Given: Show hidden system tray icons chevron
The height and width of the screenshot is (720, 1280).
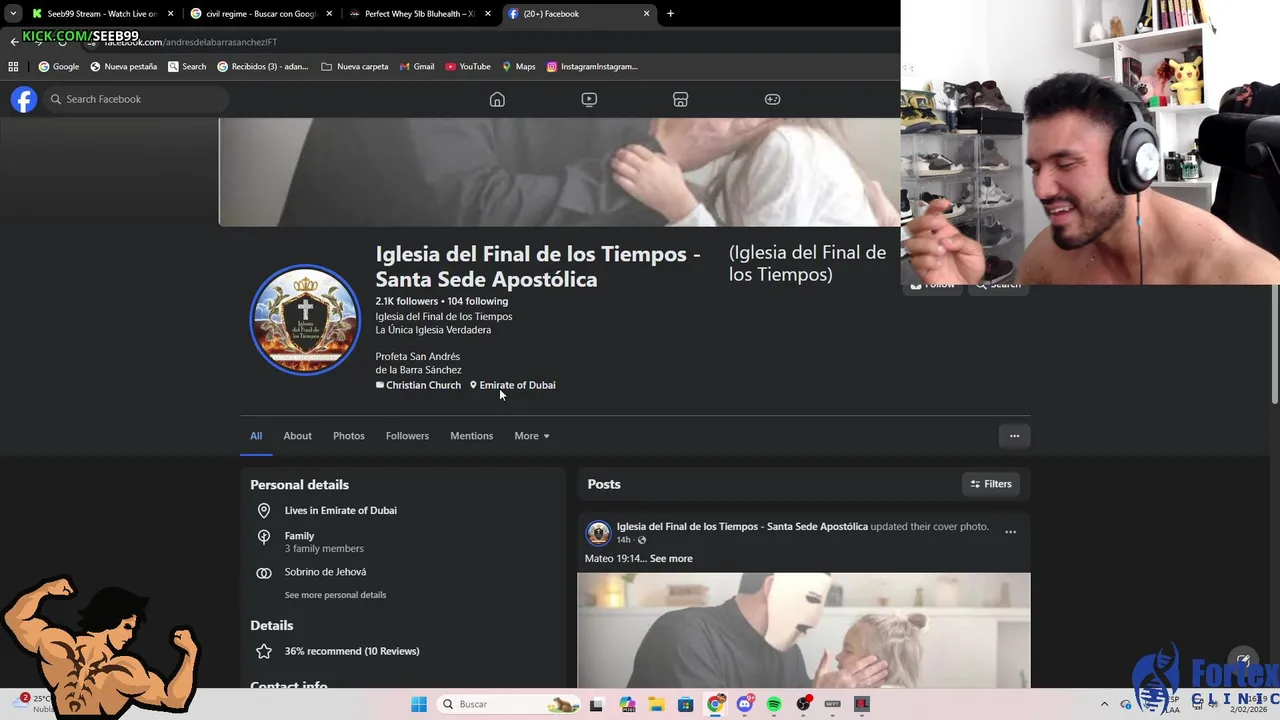Looking at the screenshot, I should (x=1104, y=704).
